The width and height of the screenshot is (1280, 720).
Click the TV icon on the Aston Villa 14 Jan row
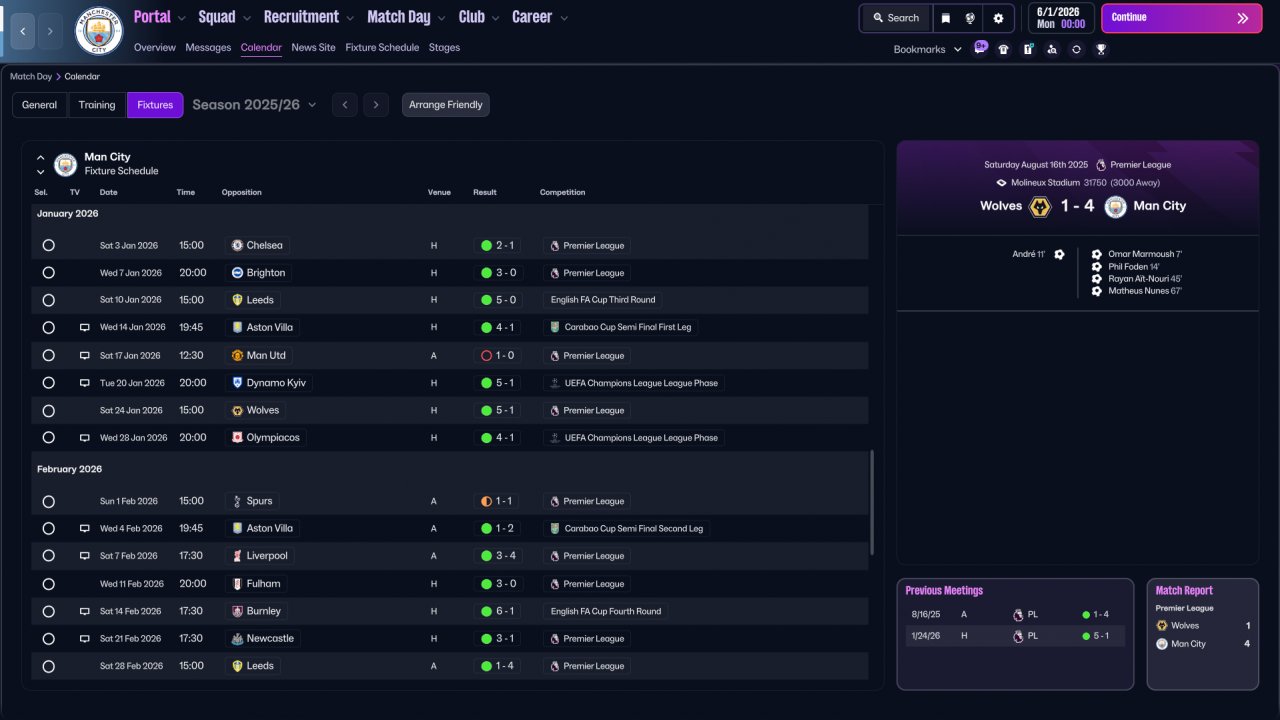click(x=85, y=328)
